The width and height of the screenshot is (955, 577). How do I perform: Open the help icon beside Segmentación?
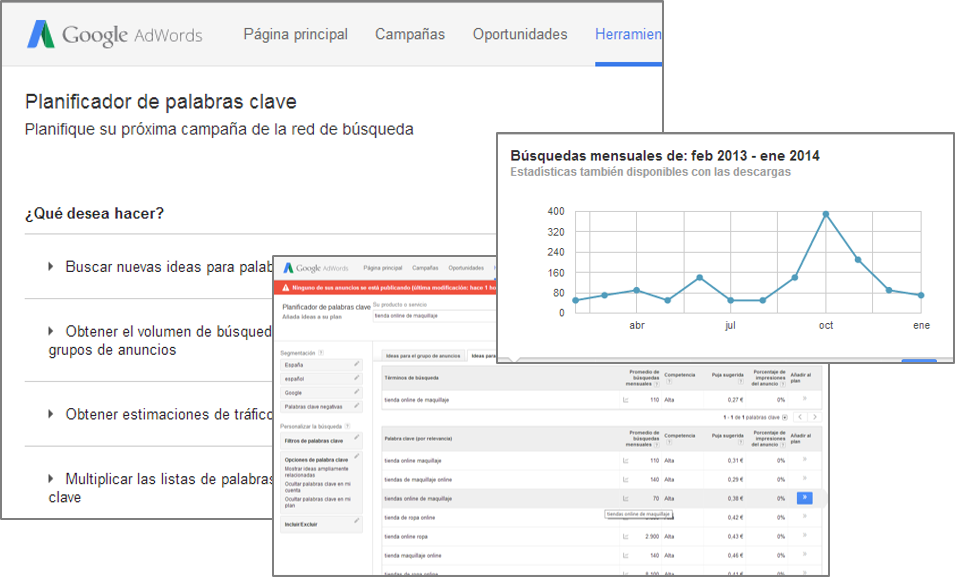tap(321, 353)
